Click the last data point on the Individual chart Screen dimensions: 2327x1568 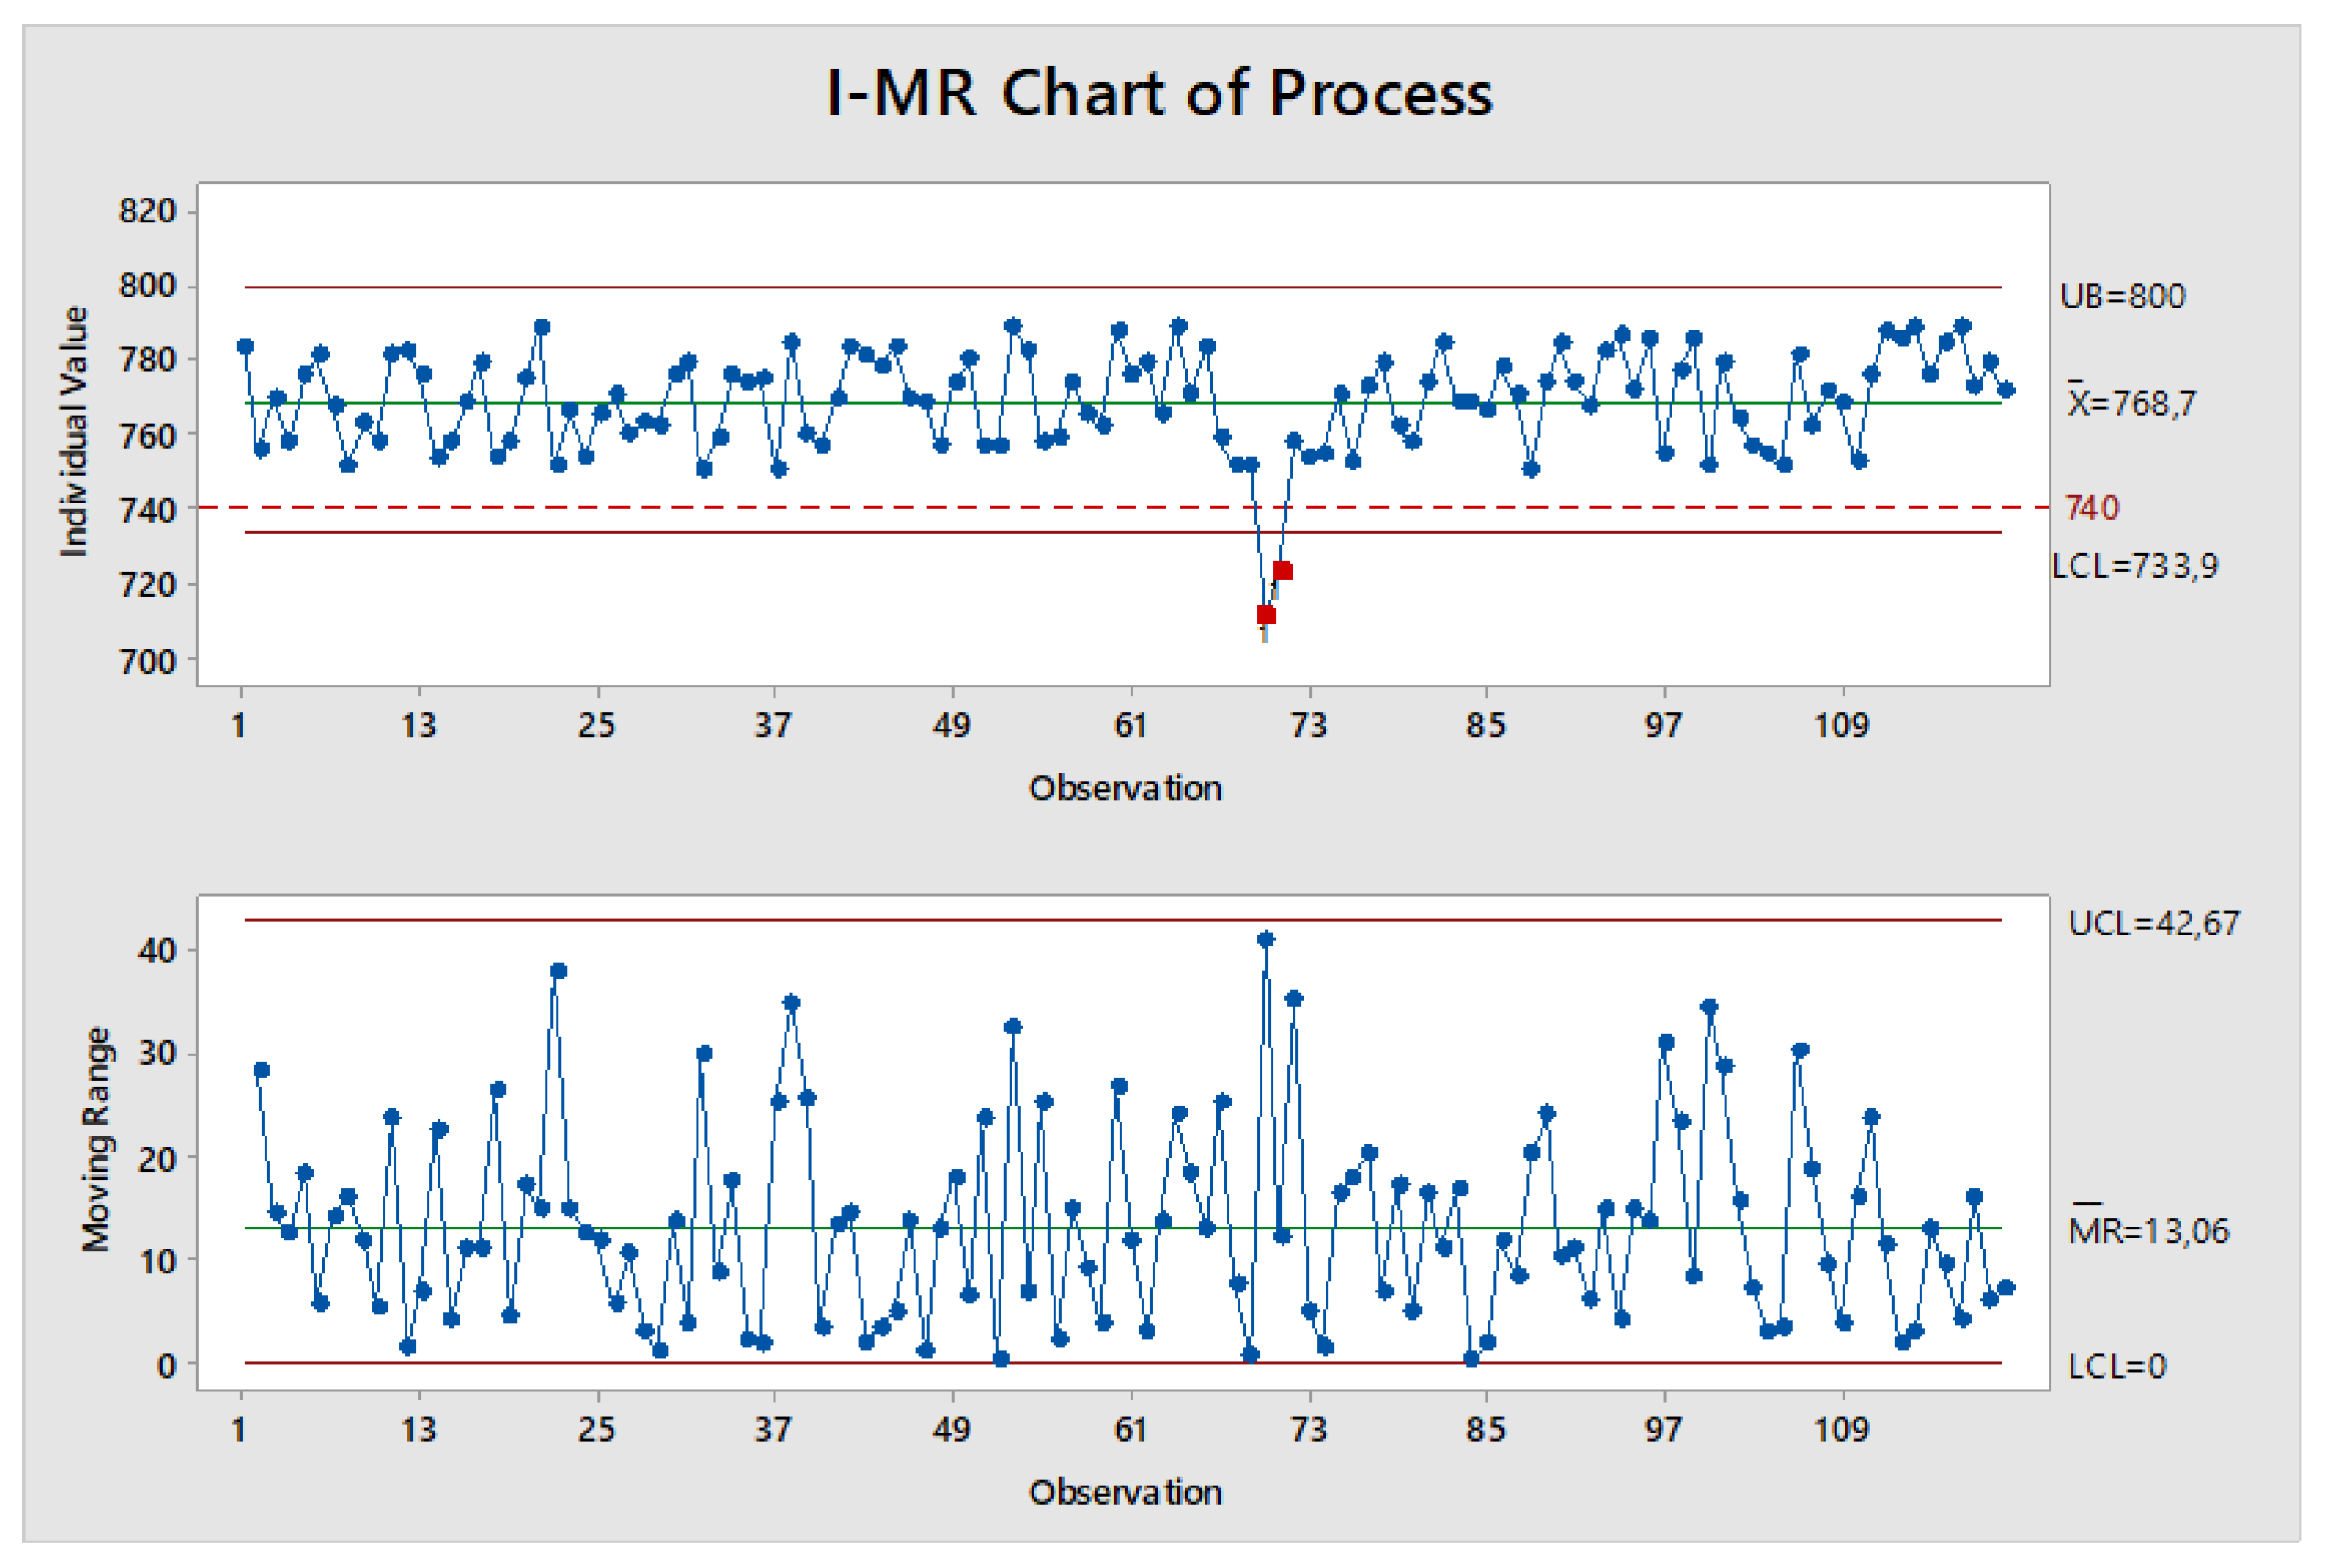click(2005, 390)
